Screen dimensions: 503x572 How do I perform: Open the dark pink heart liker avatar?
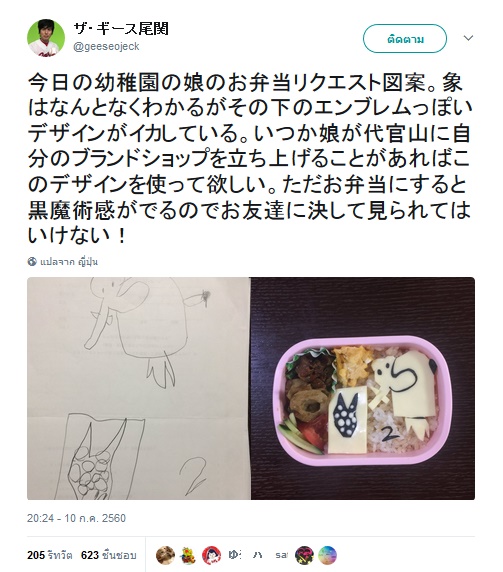point(304,555)
